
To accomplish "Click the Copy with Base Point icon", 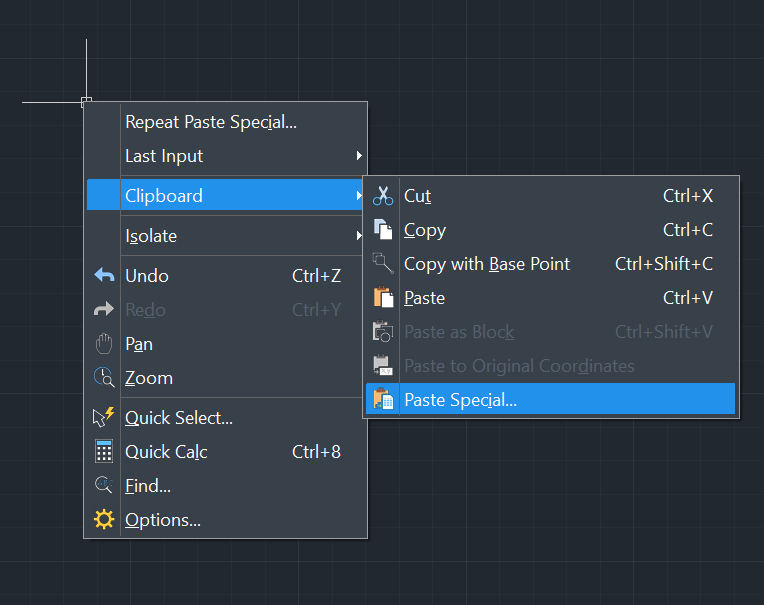I will click(x=383, y=263).
